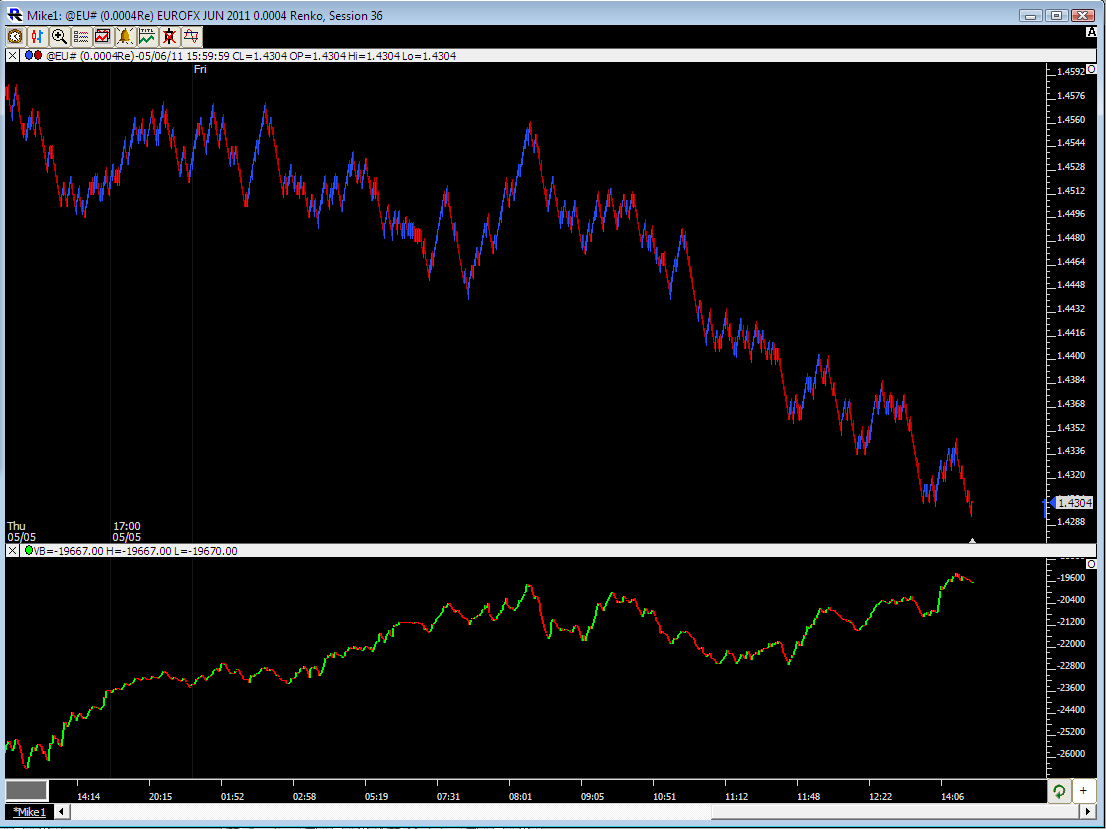Click the left arrow of horizontal scrollbar

click(x=61, y=811)
